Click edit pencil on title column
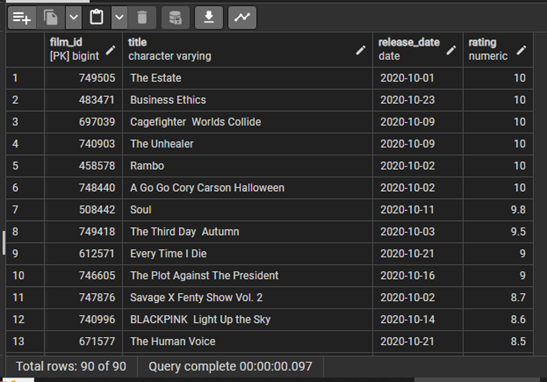547x382 pixels. pos(361,50)
